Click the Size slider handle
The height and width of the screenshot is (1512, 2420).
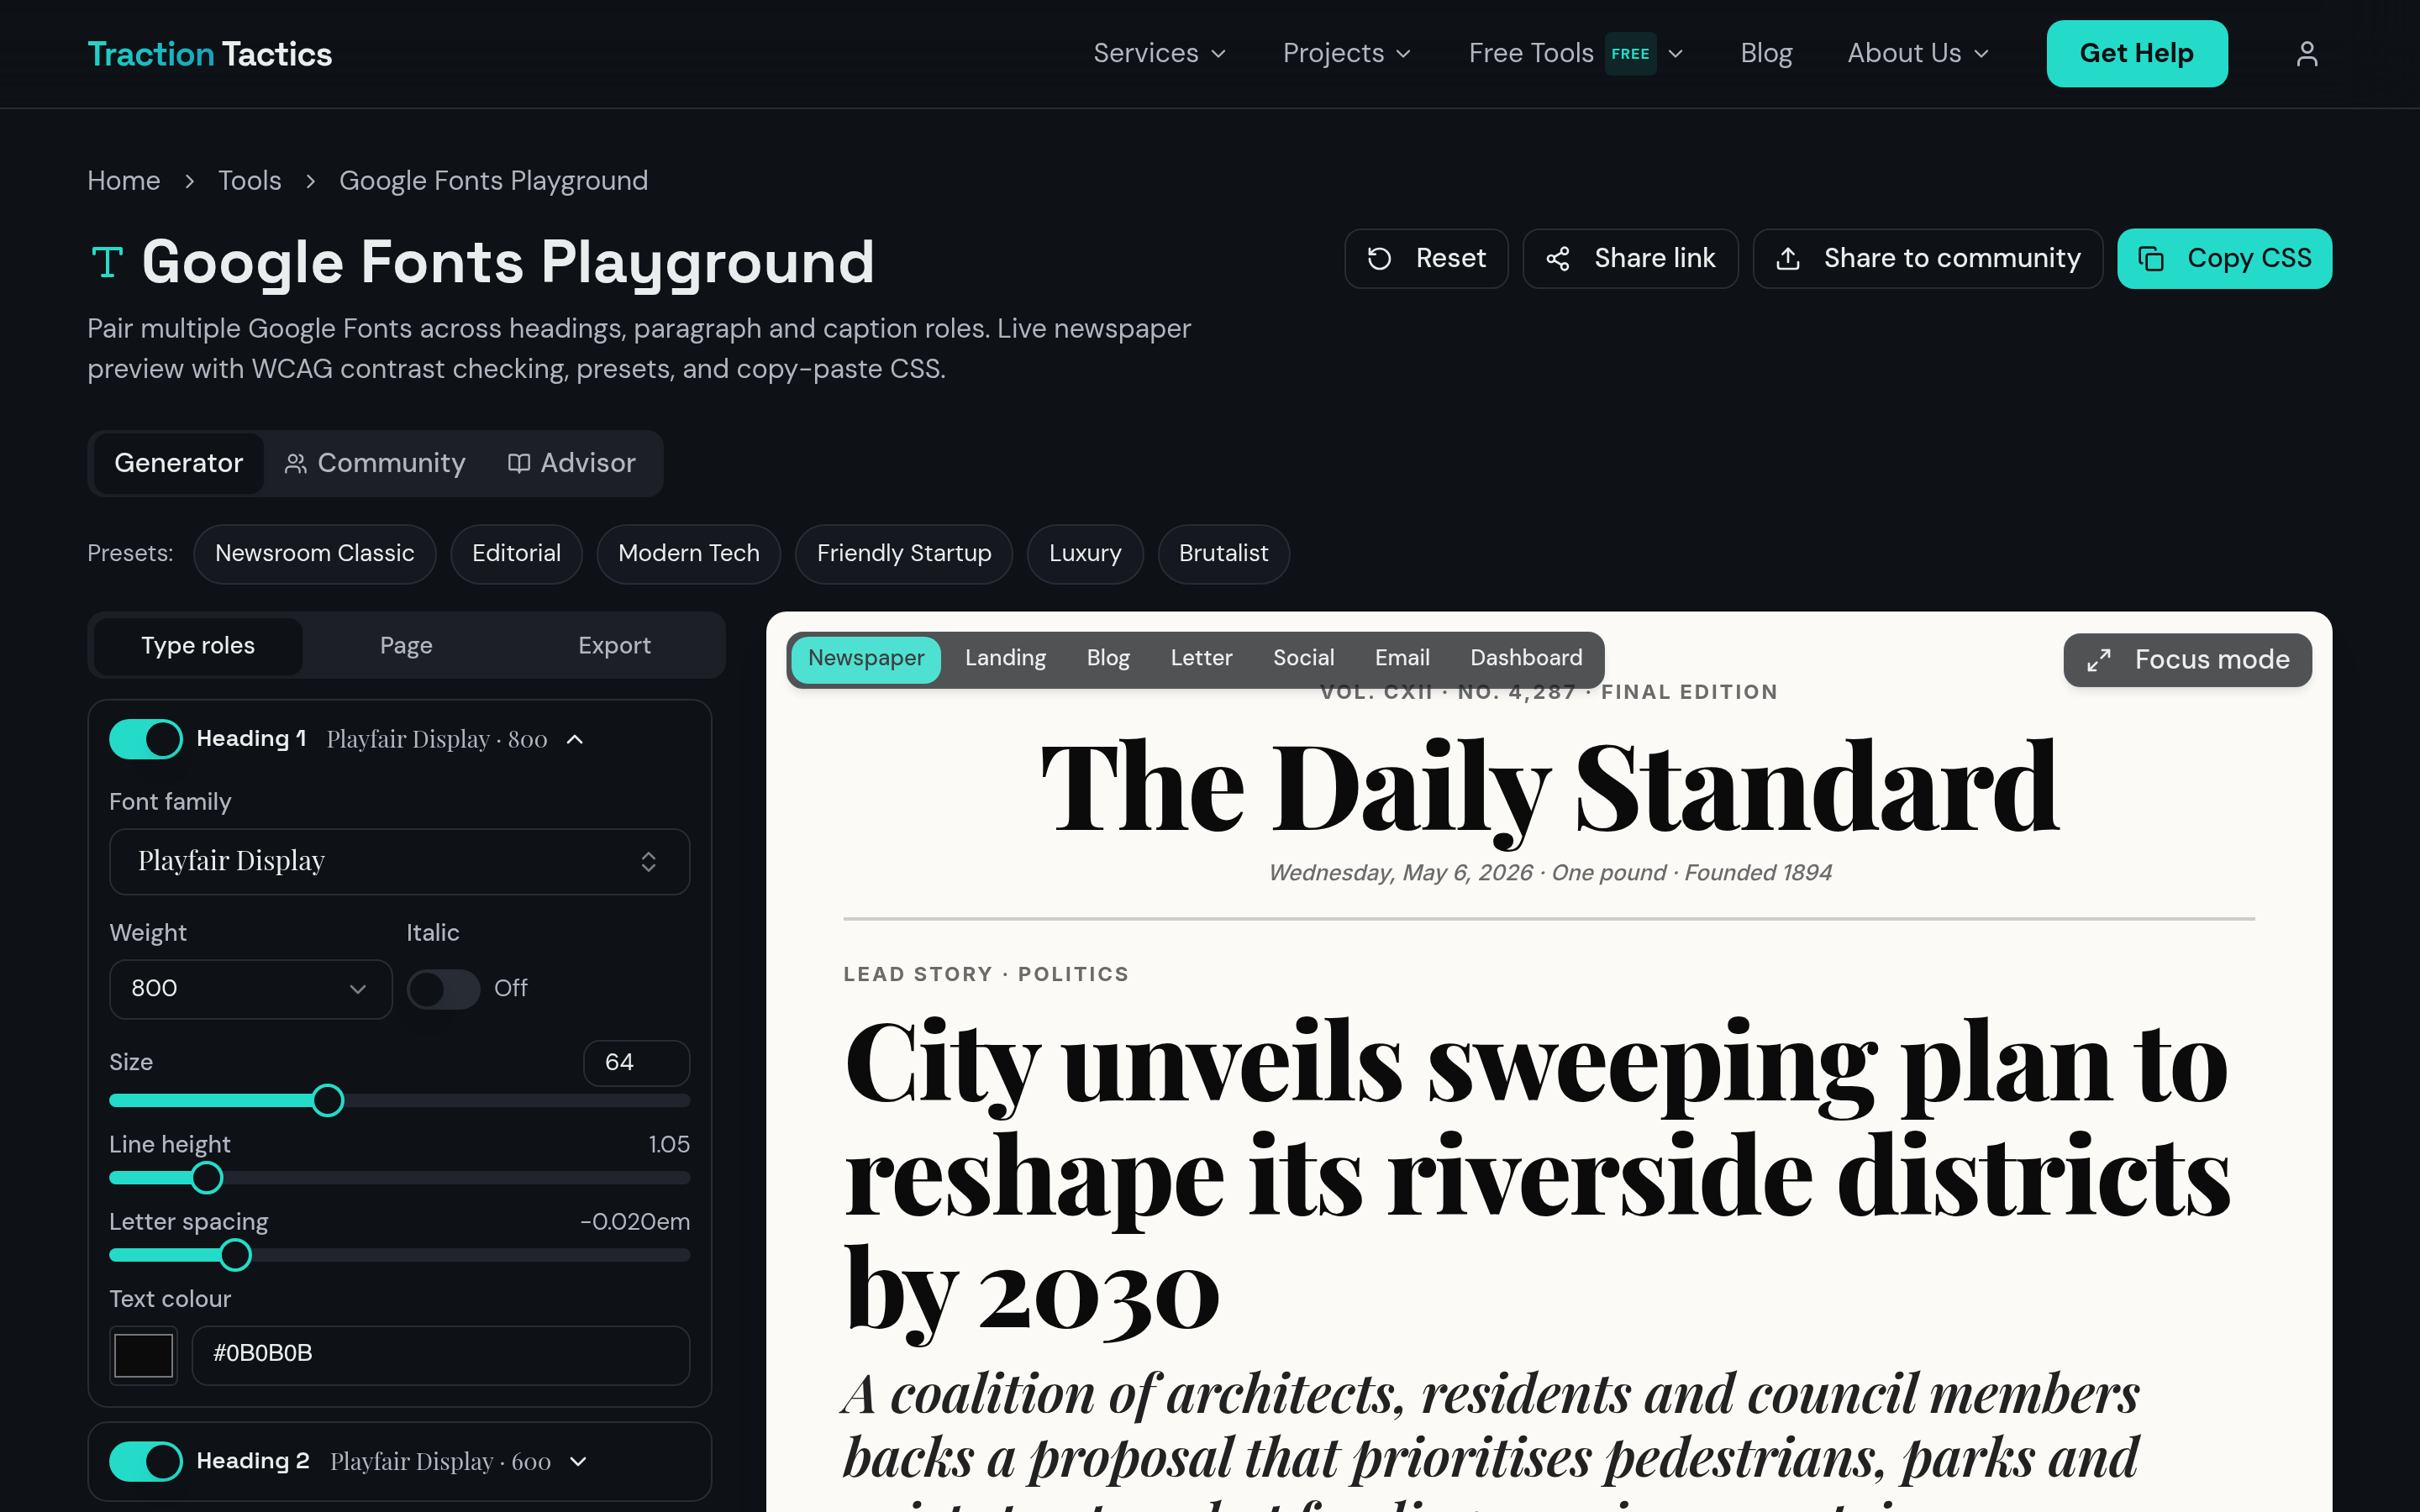[x=327, y=1101]
